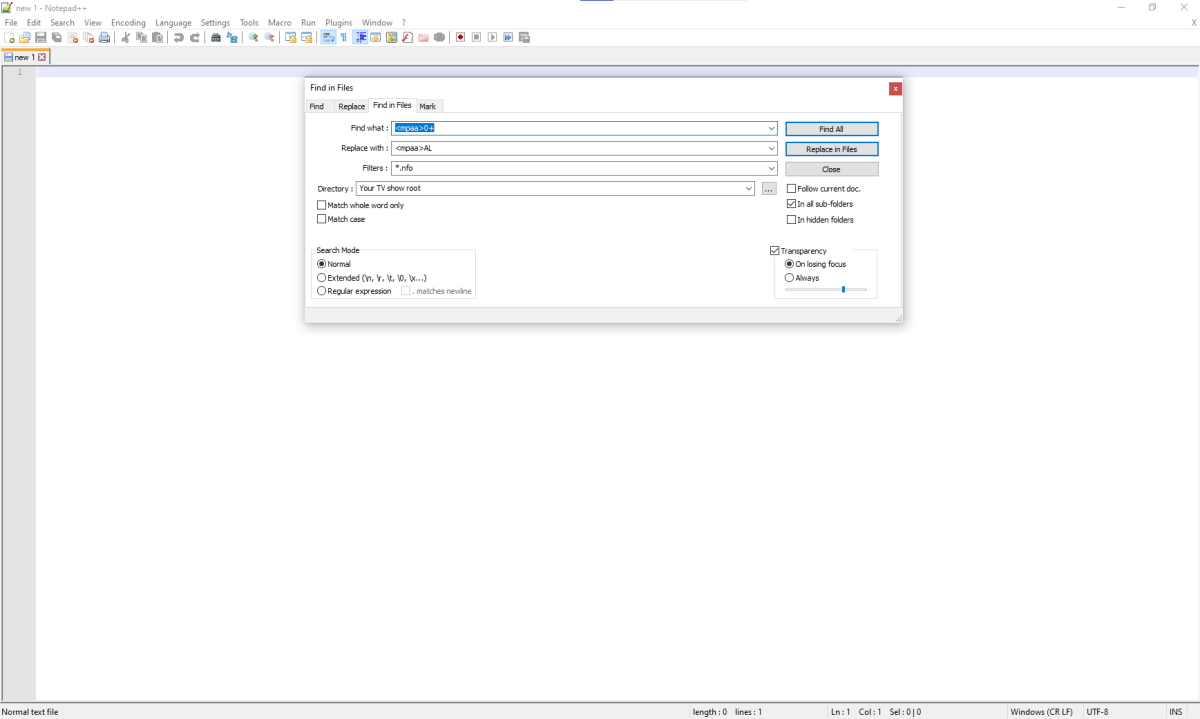Image resolution: width=1200 pixels, height=719 pixels.
Task: Open the Filters dropdown arrow
Action: [x=771, y=169]
